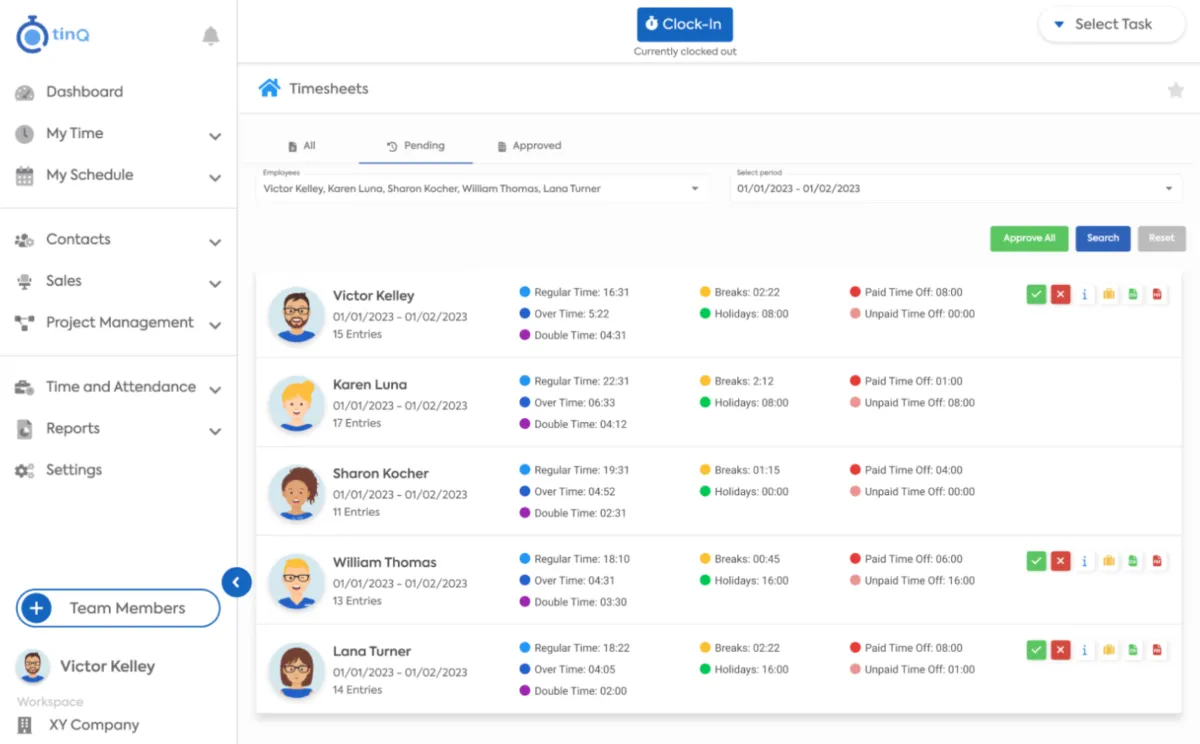Click the Search button
The image size is (1200, 744).
click(x=1103, y=238)
